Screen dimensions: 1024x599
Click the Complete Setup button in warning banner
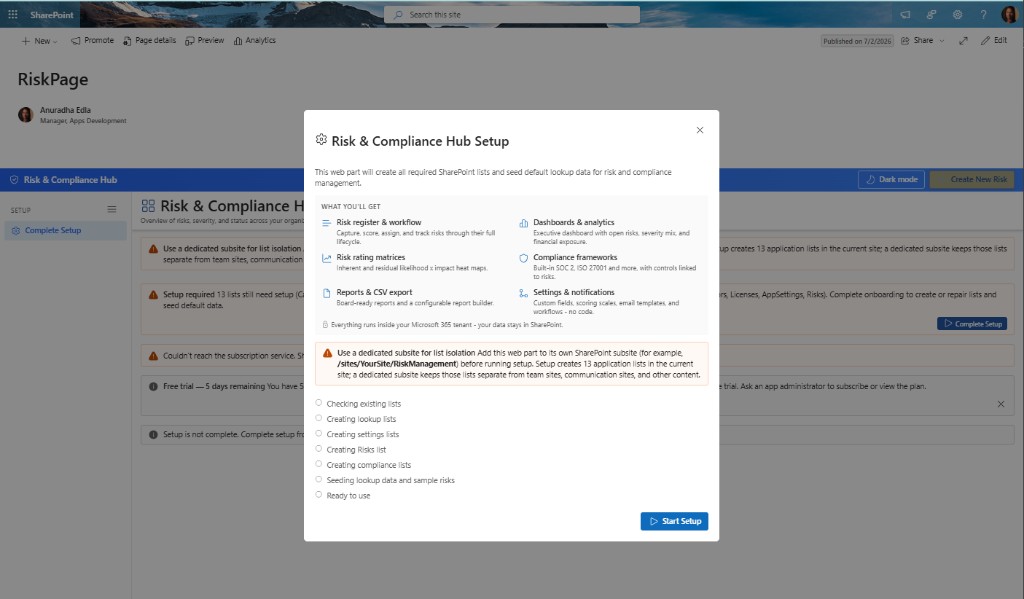(x=972, y=324)
